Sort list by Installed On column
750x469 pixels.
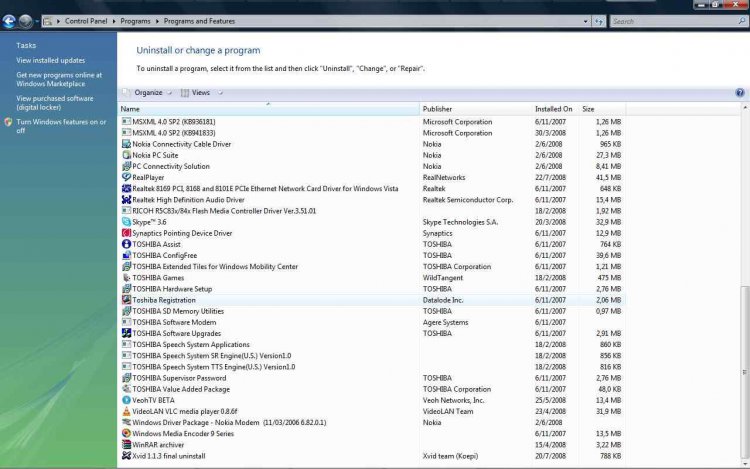point(555,109)
